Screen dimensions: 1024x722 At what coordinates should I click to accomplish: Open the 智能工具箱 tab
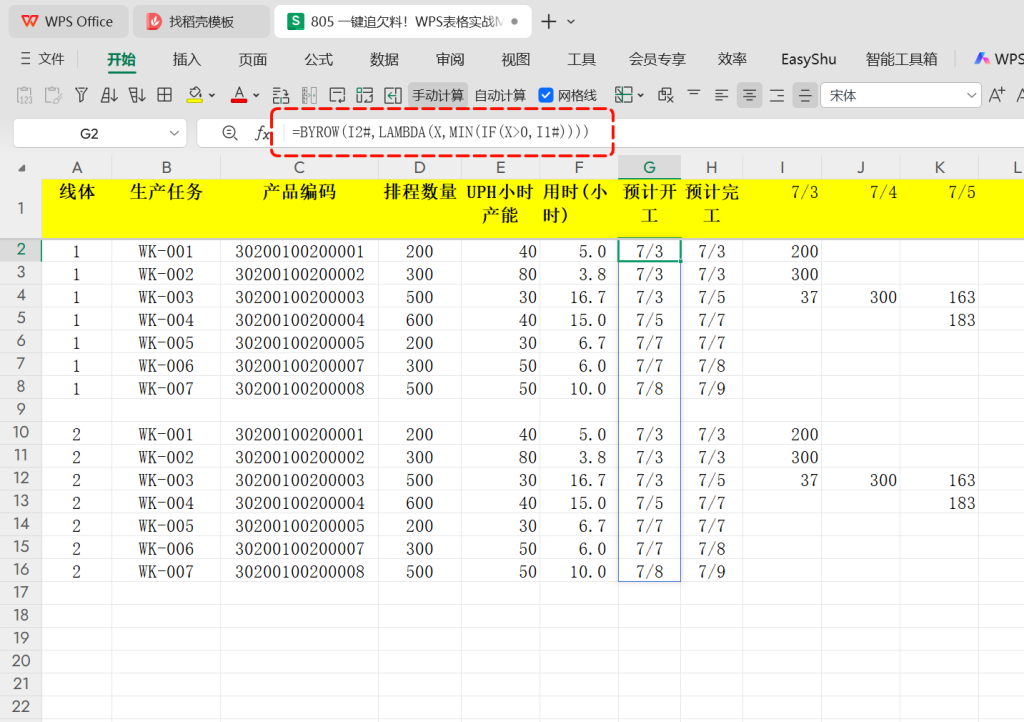click(x=901, y=59)
